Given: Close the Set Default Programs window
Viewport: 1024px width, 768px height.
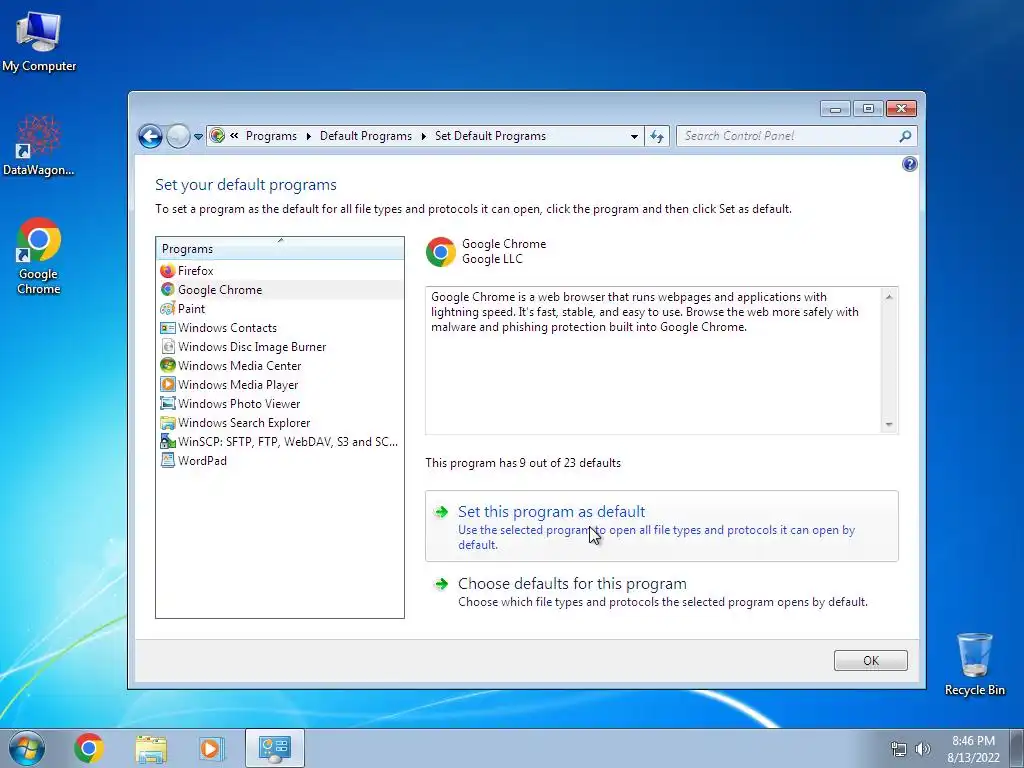Looking at the screenshot, I should [x=901, y=108].
